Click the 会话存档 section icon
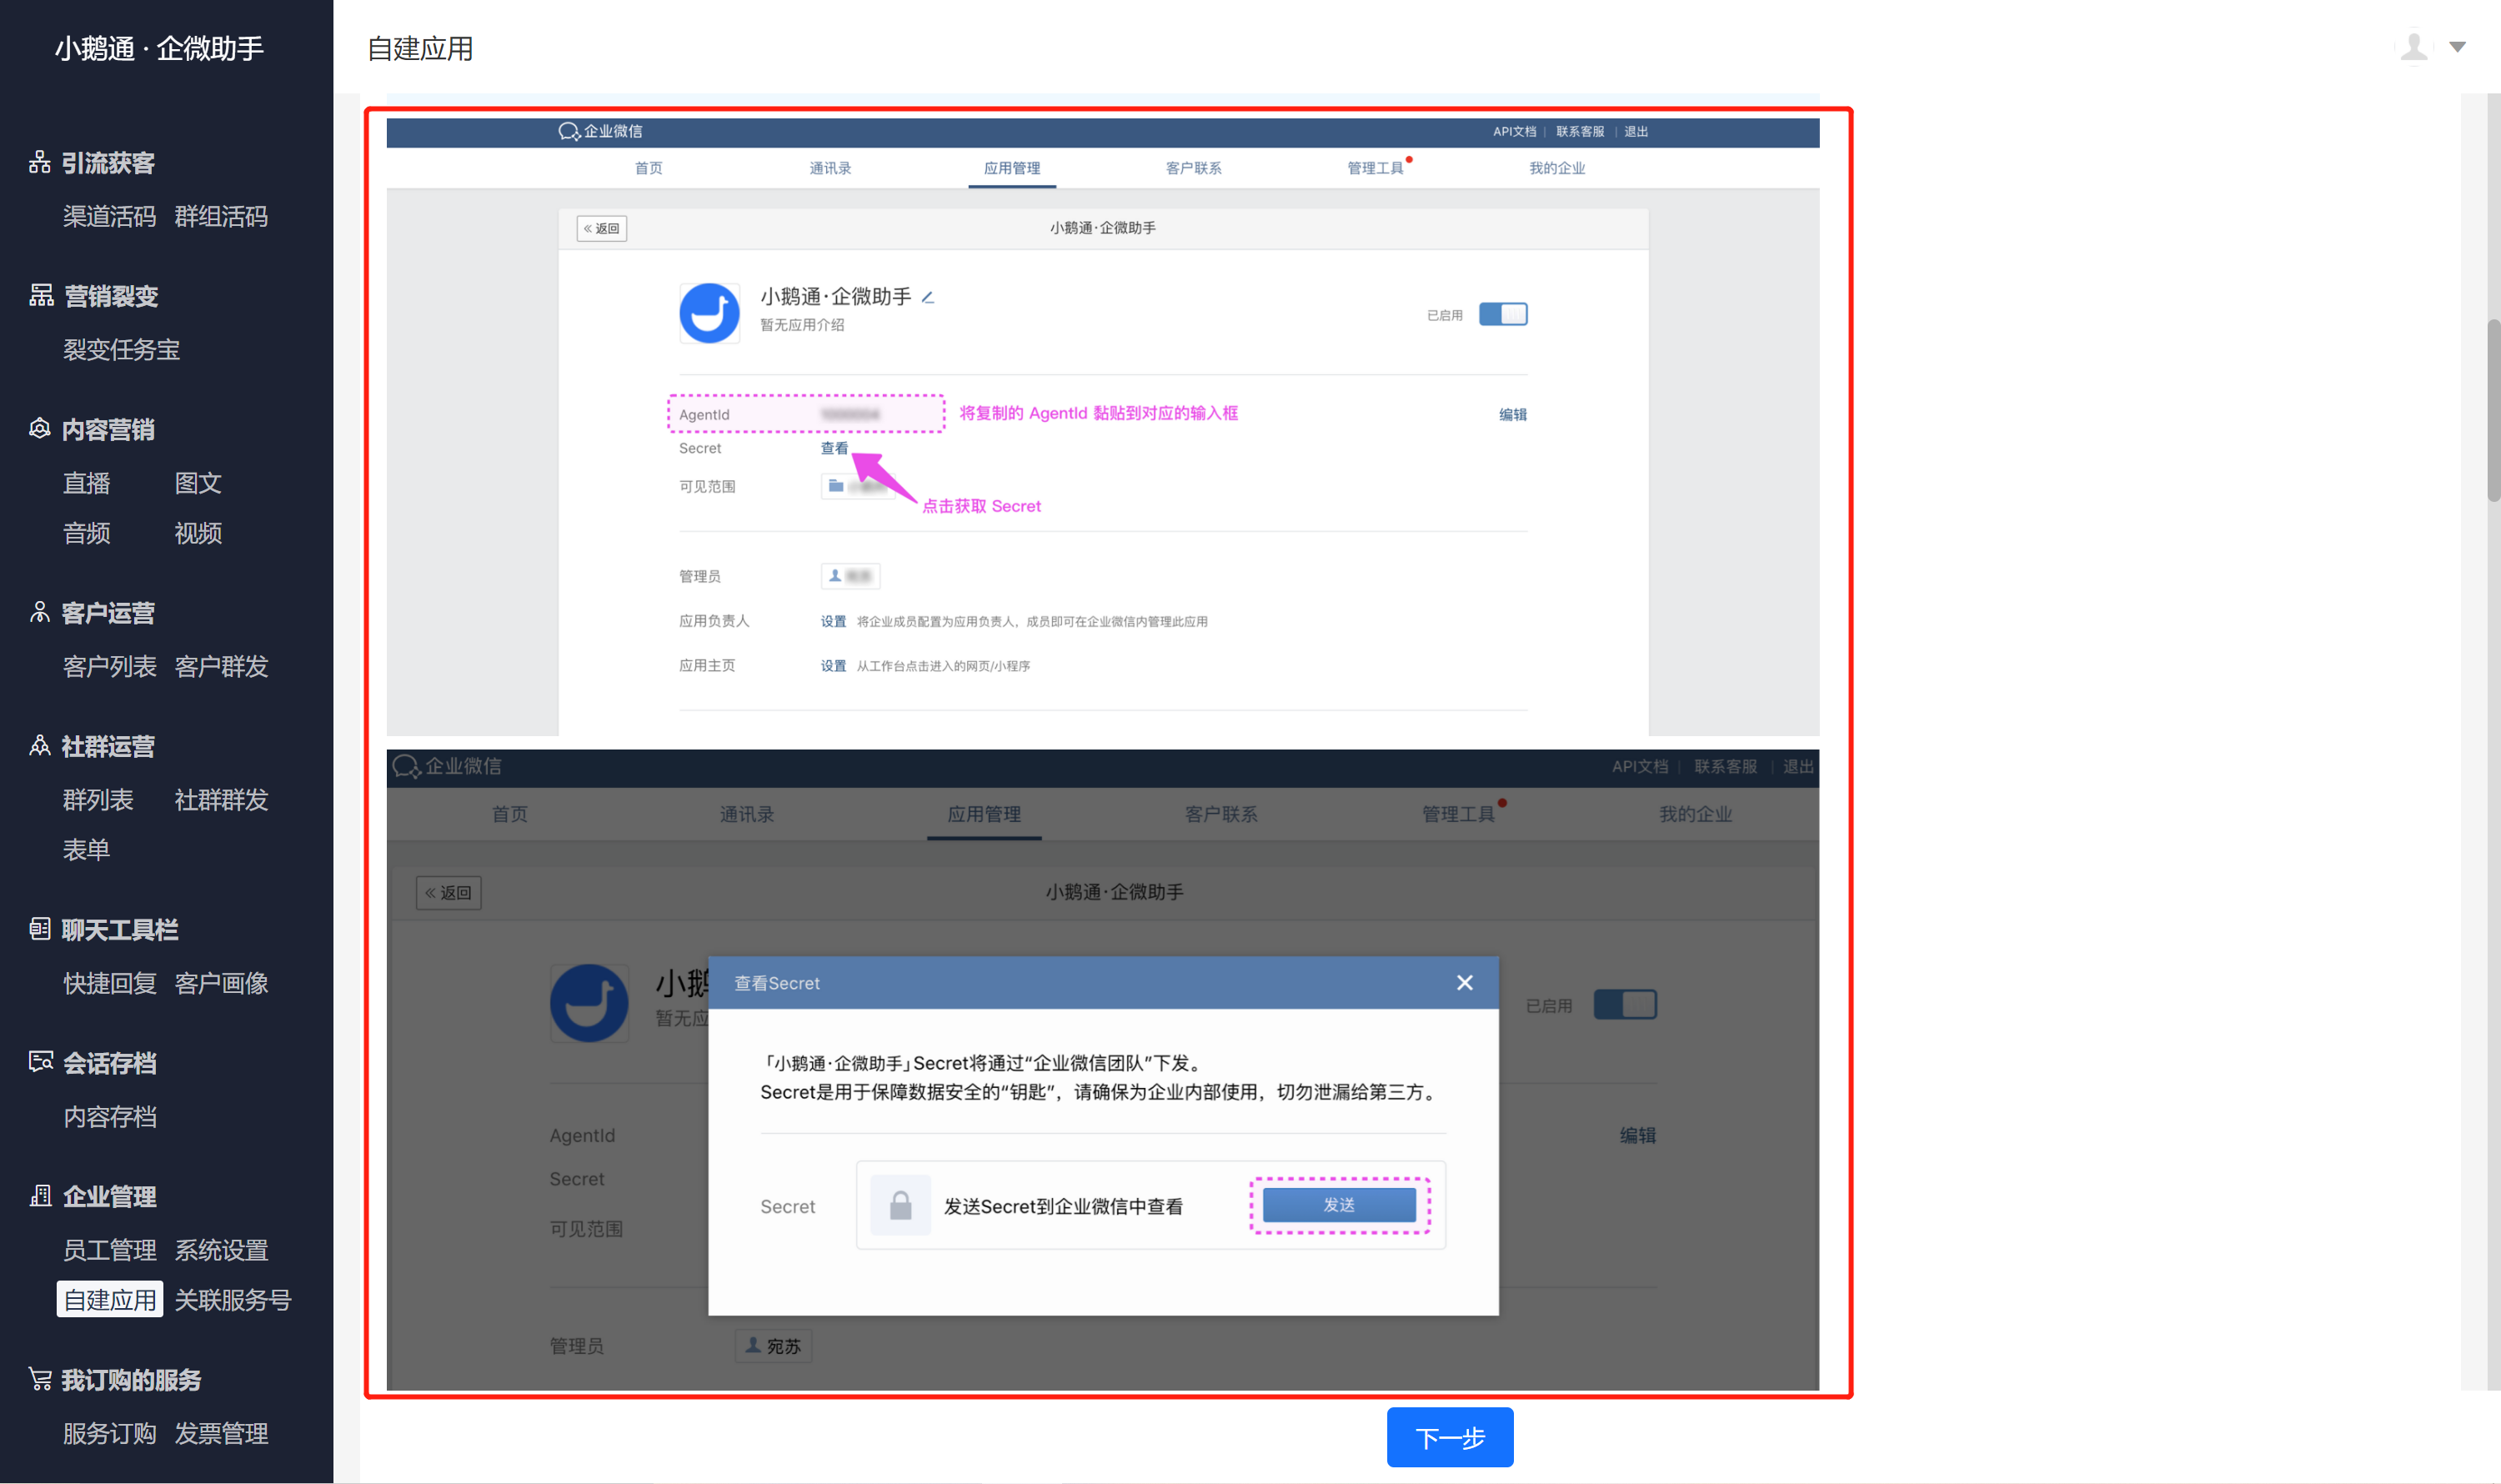 [41, 1062]
